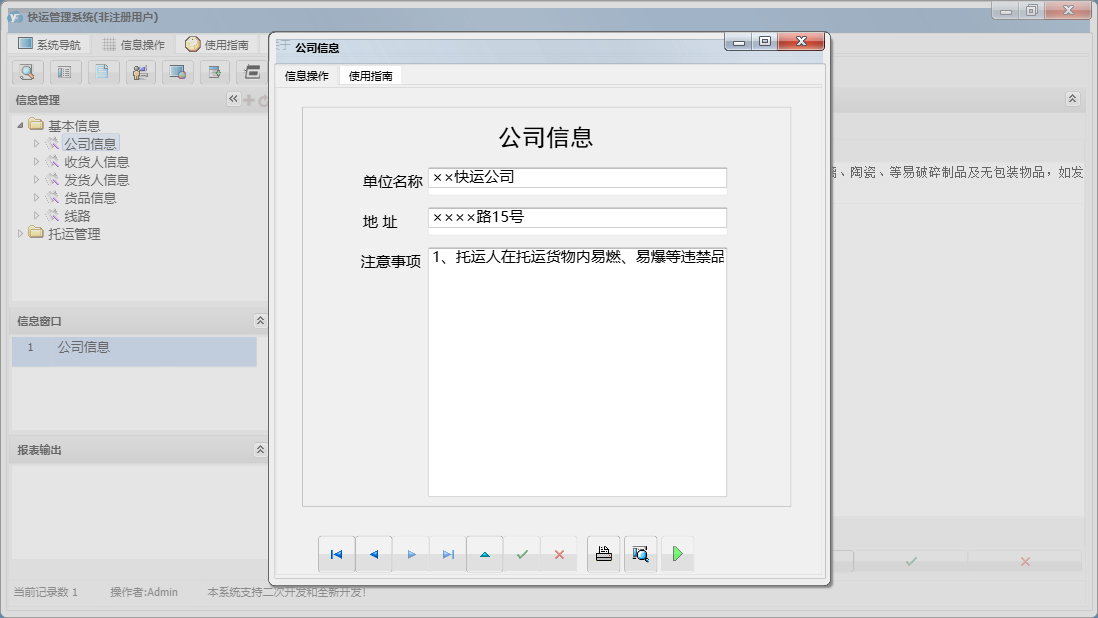Click the print icon in the dialog
The height and width of the screenshot is (618, 1098).
click(603, 553)
